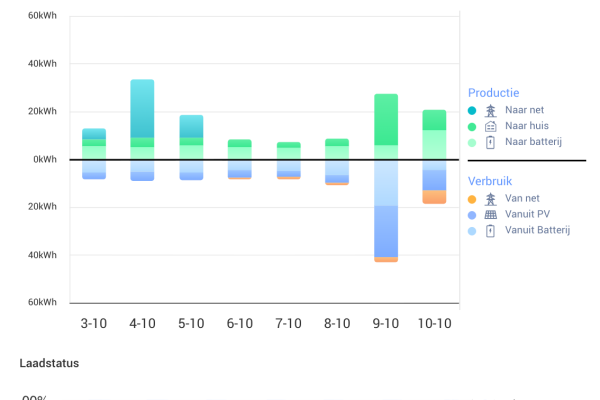600x400 pixels.
Task: Click the Productie legend heading
Action: point(494,93)
